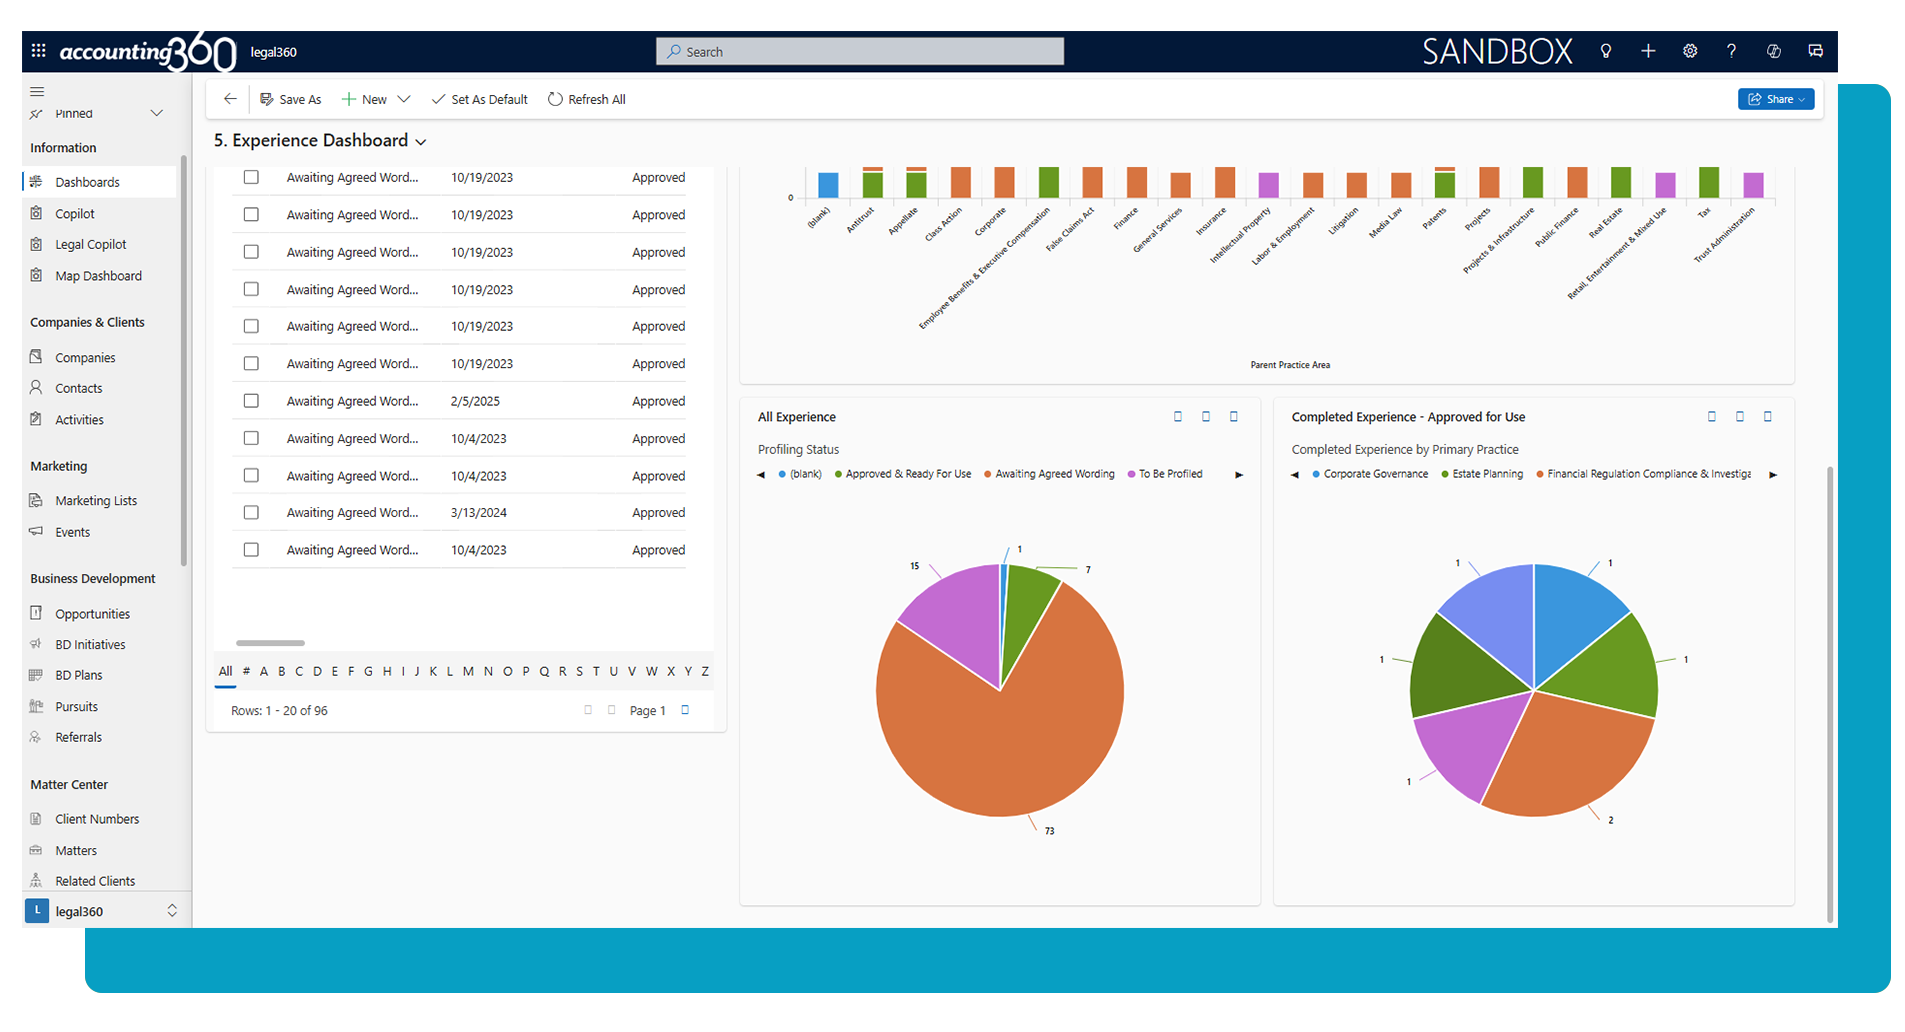The width and height of the screenshot is (1905, 1032).
Task: Open the settings gear icon
Action: [x=1690, y=51]
